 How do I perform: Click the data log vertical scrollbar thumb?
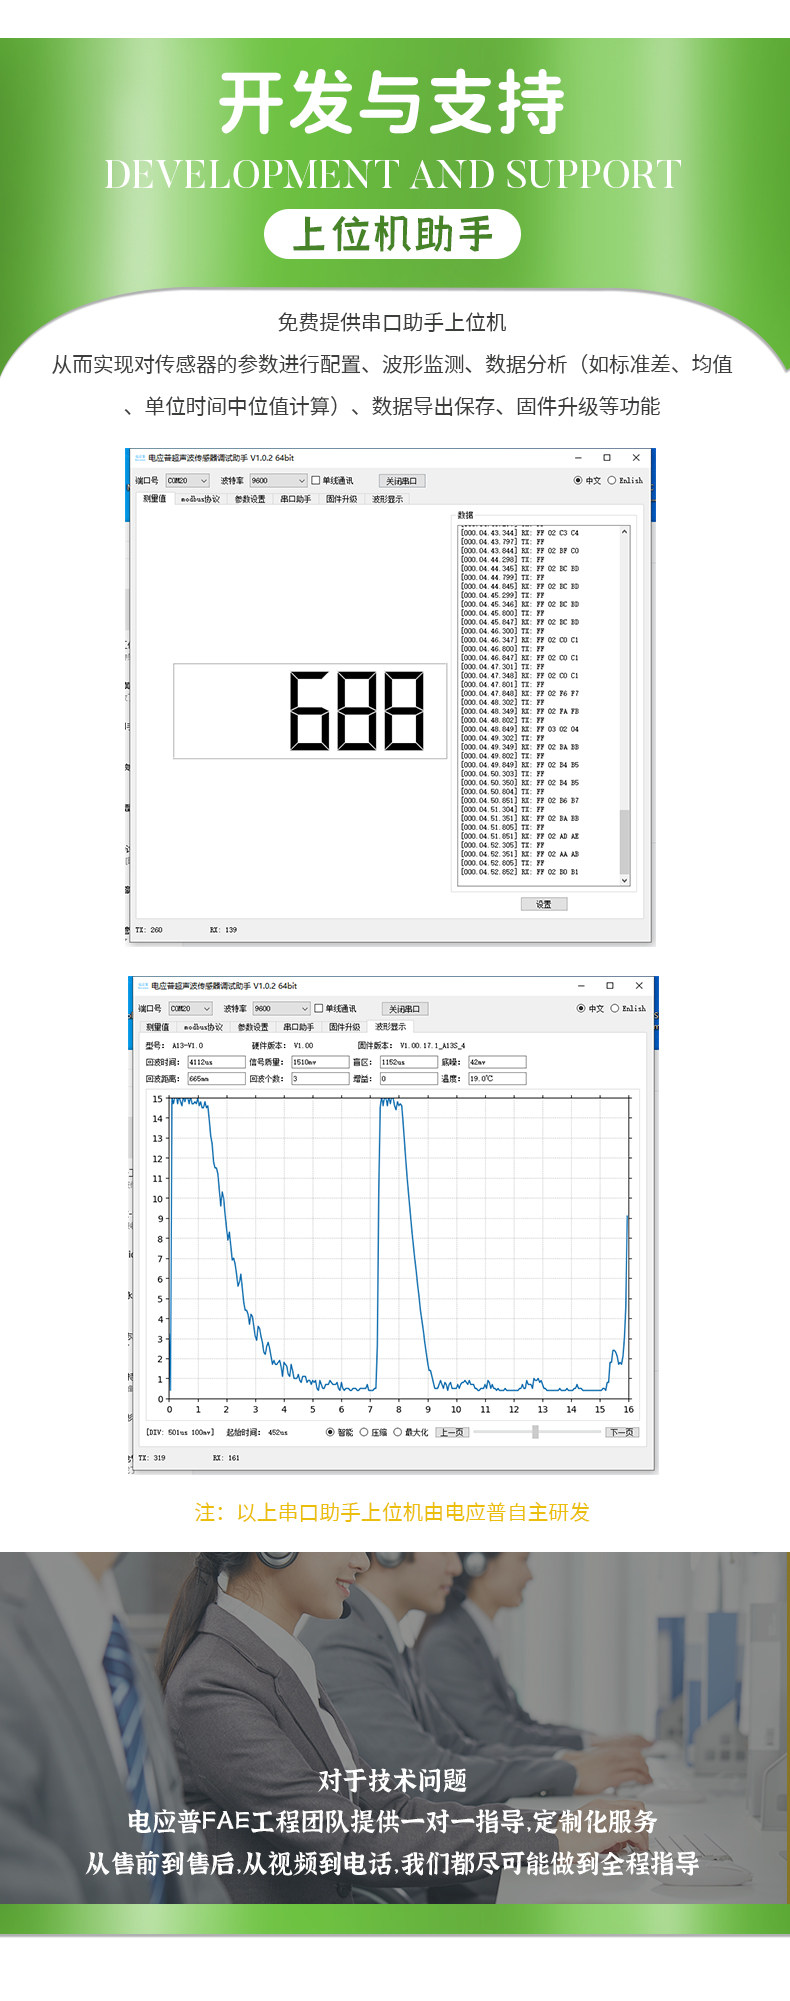625,841
